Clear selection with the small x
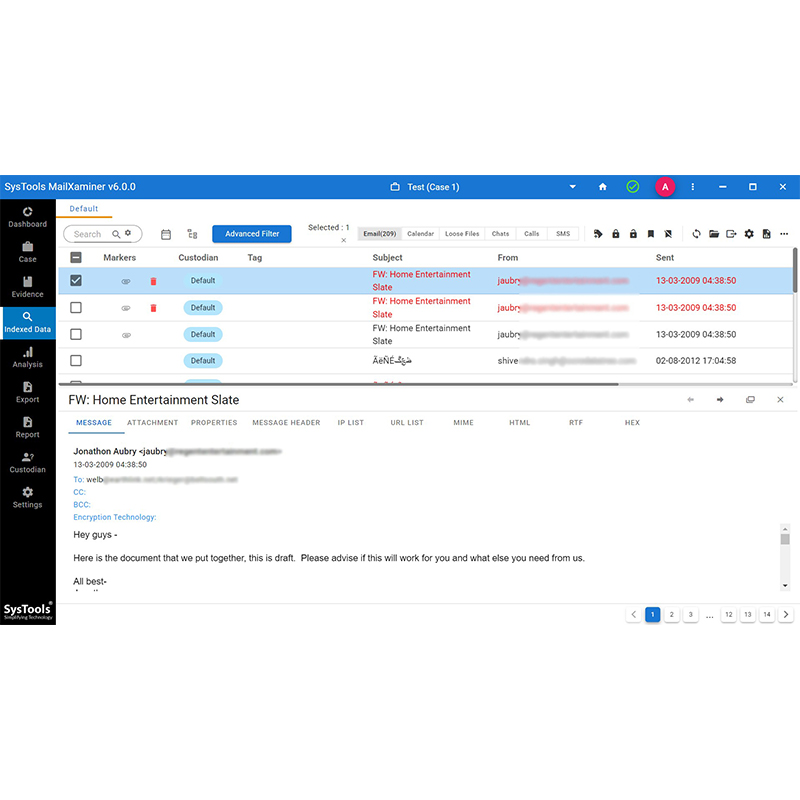The height and width of the screenshot is (800, 800). coord(343,240)
